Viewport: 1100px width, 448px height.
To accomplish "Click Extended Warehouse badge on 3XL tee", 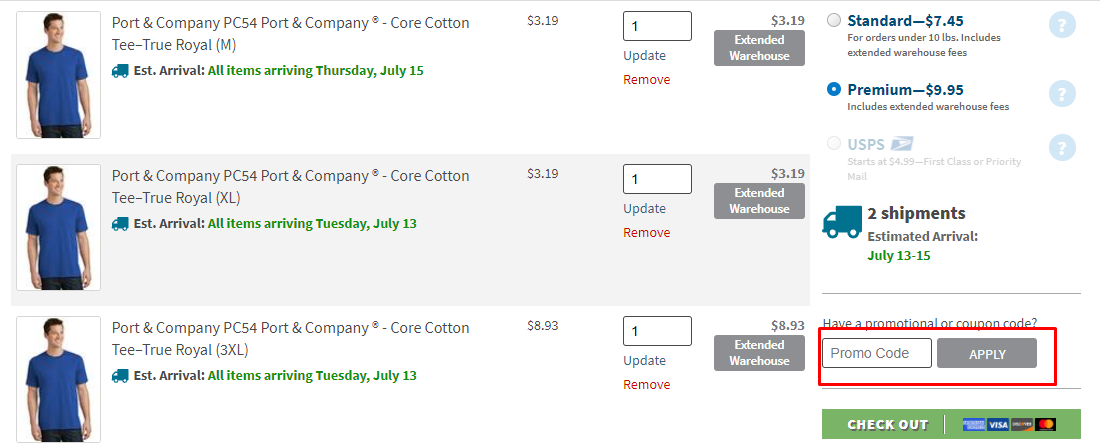I will click(x=759, y=353).
